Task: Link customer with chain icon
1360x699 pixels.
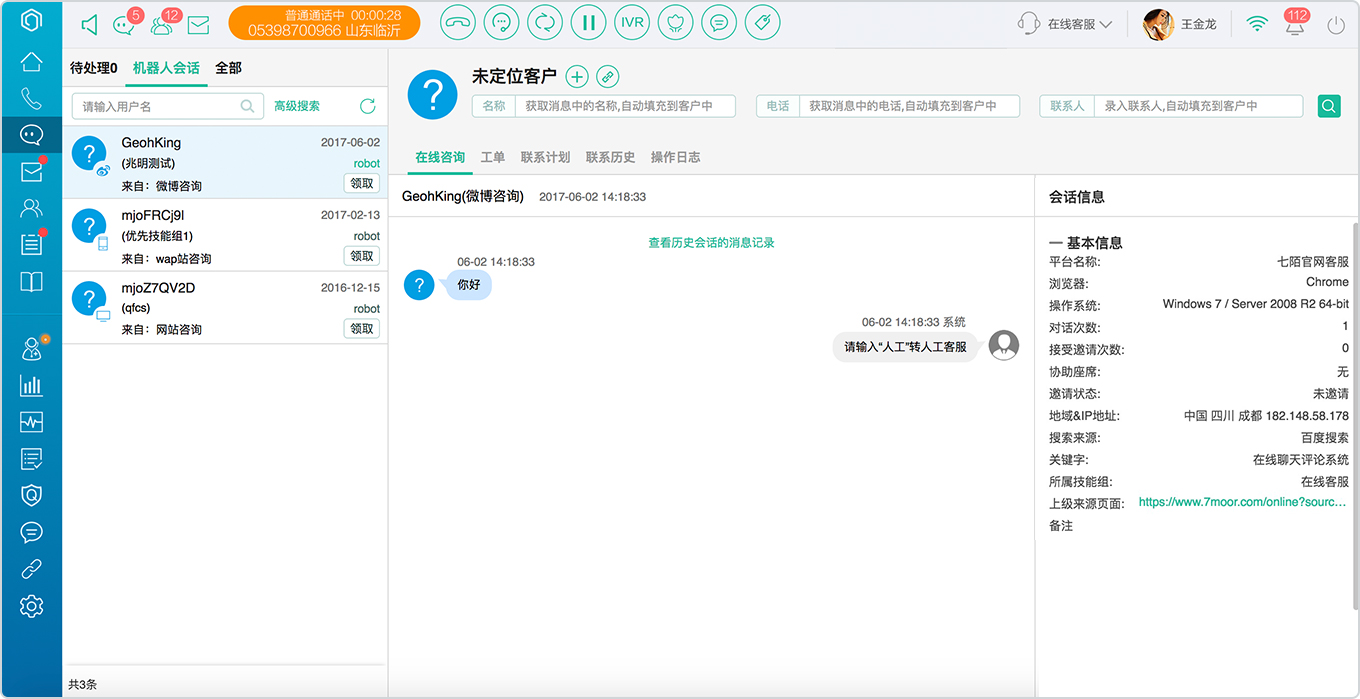Action: (607, 77)
